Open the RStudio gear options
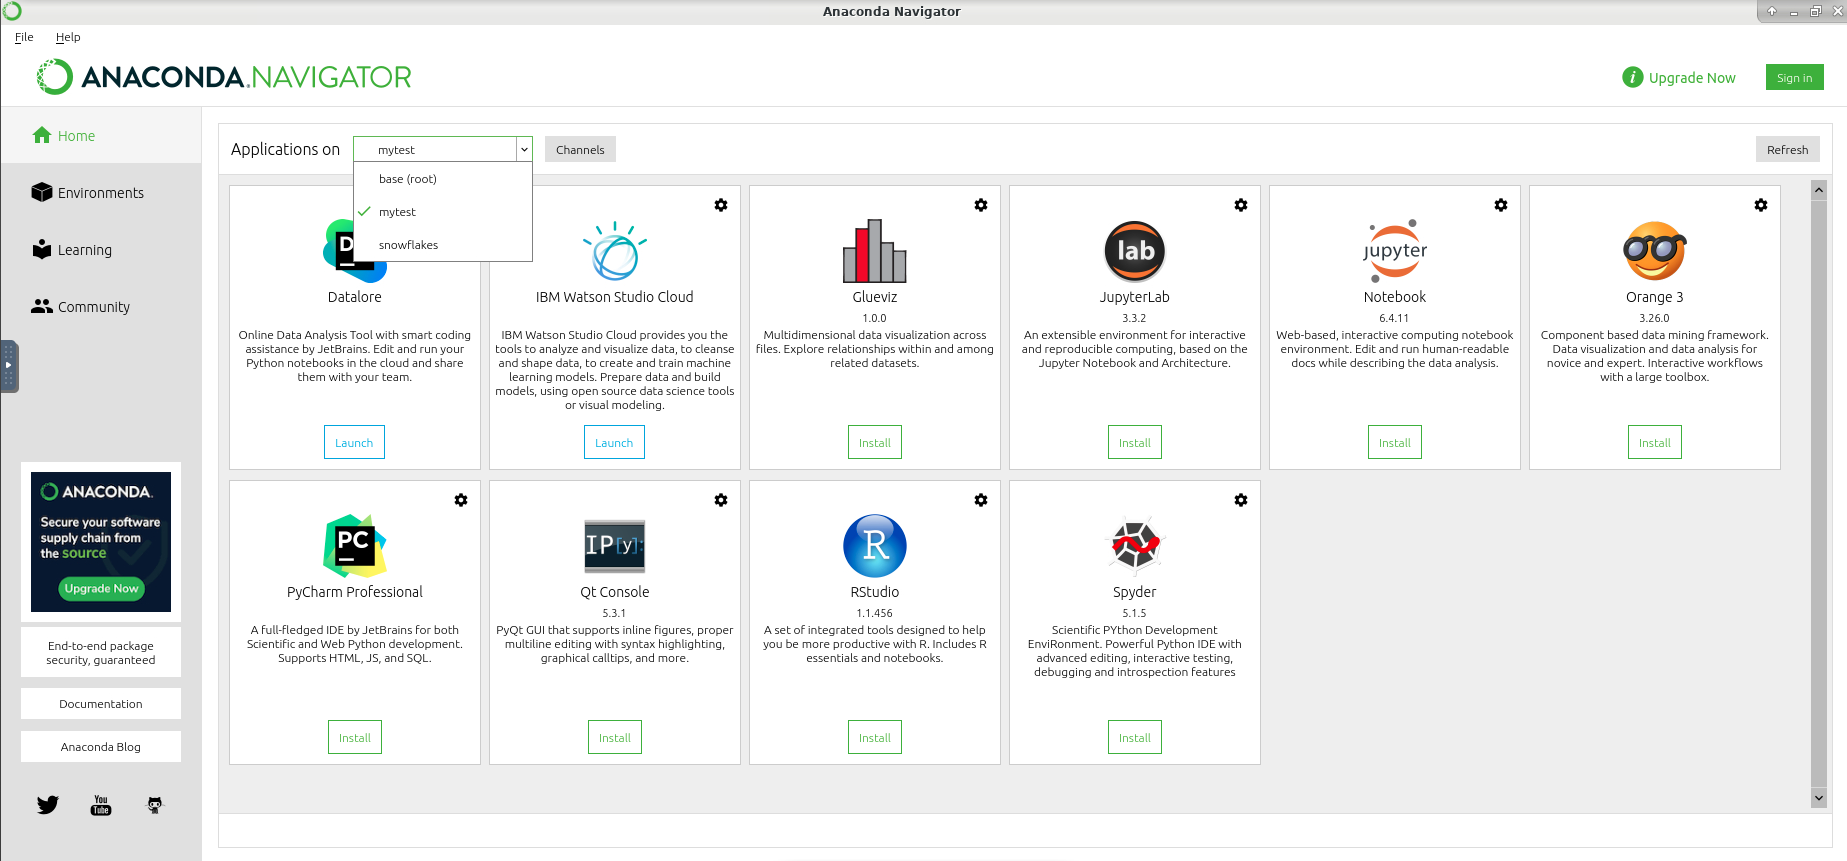 click(x=981, y=500)
